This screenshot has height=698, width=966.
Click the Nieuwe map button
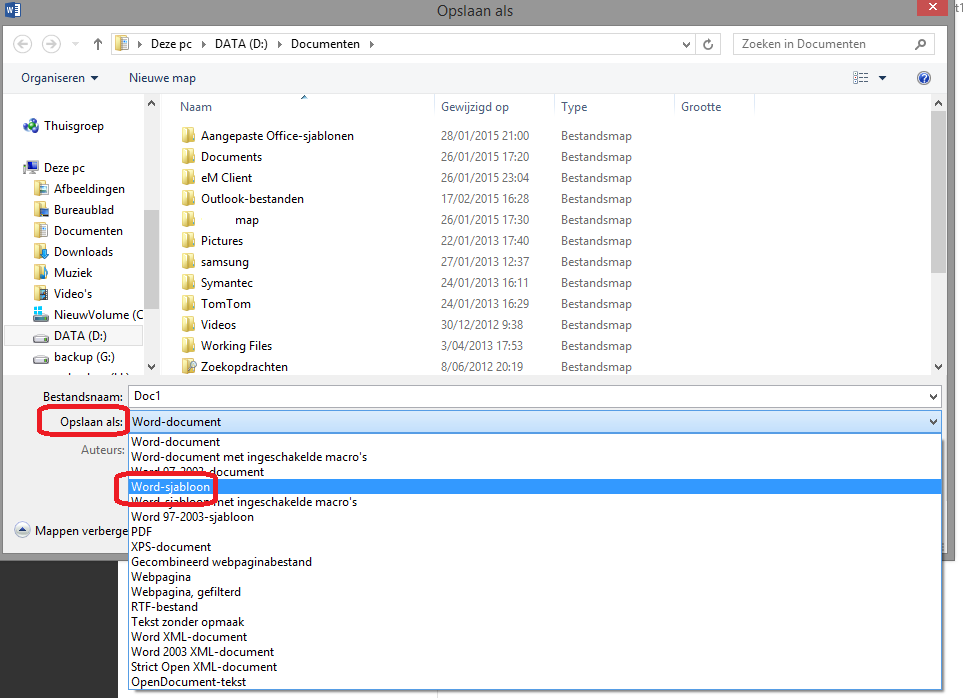[x=162, y=78]
